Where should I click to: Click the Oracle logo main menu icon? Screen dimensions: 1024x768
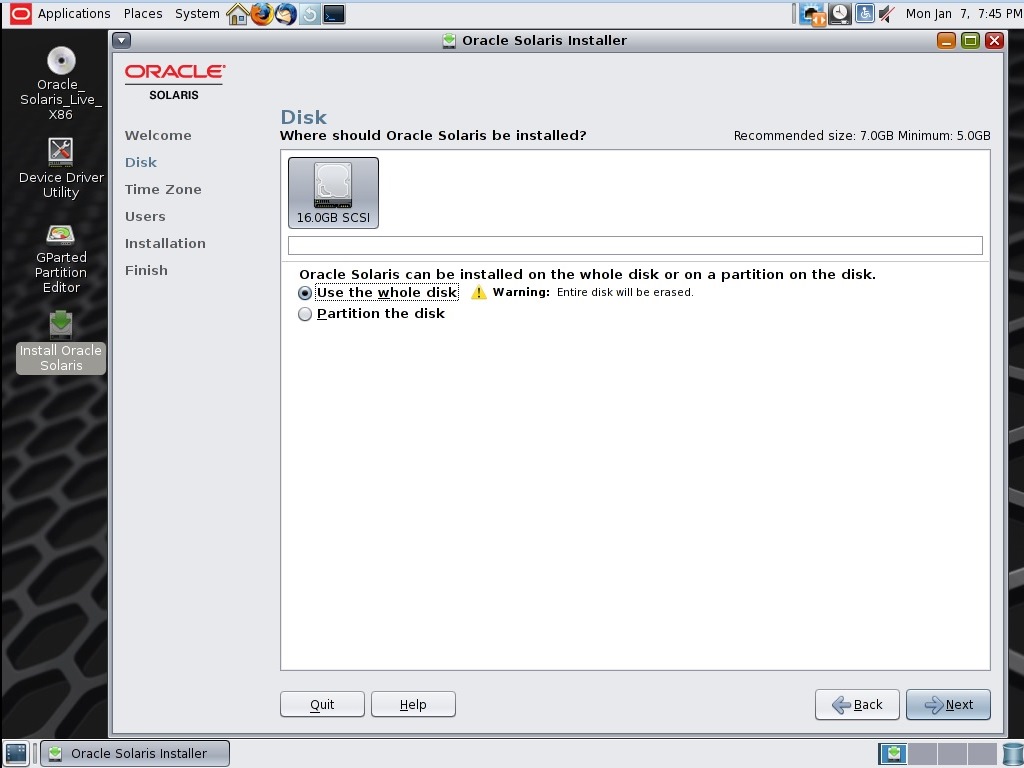point(20,14)
